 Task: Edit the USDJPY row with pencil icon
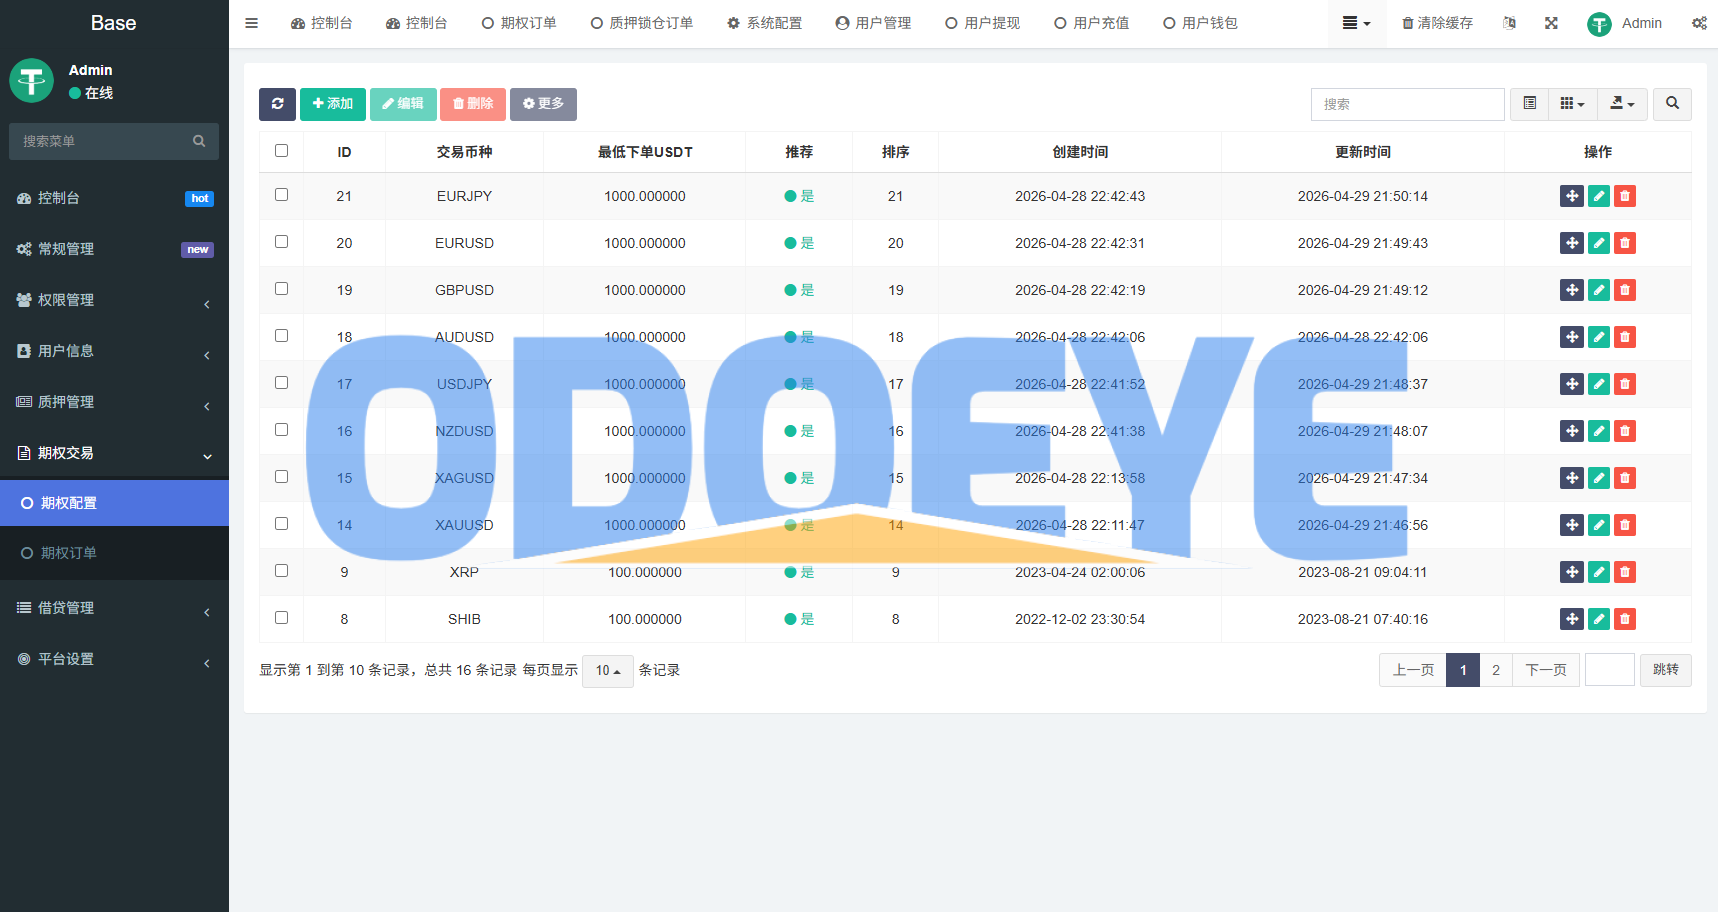1599,384
